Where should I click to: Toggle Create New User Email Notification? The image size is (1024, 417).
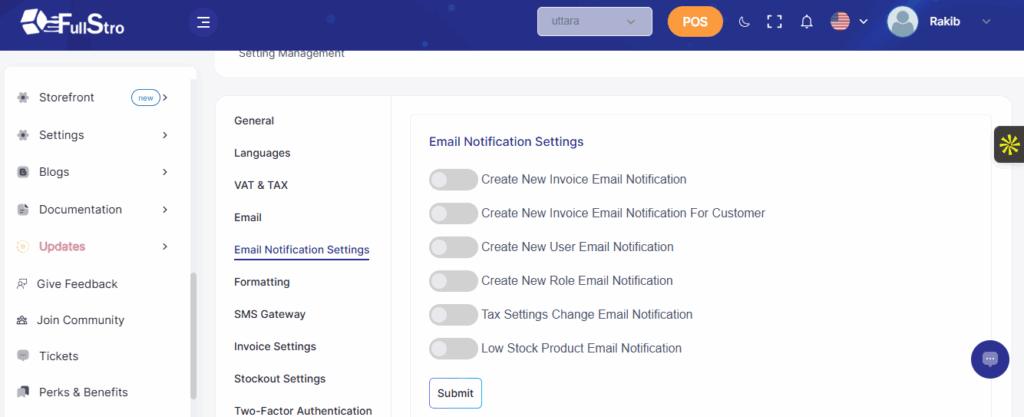(453, 247)
